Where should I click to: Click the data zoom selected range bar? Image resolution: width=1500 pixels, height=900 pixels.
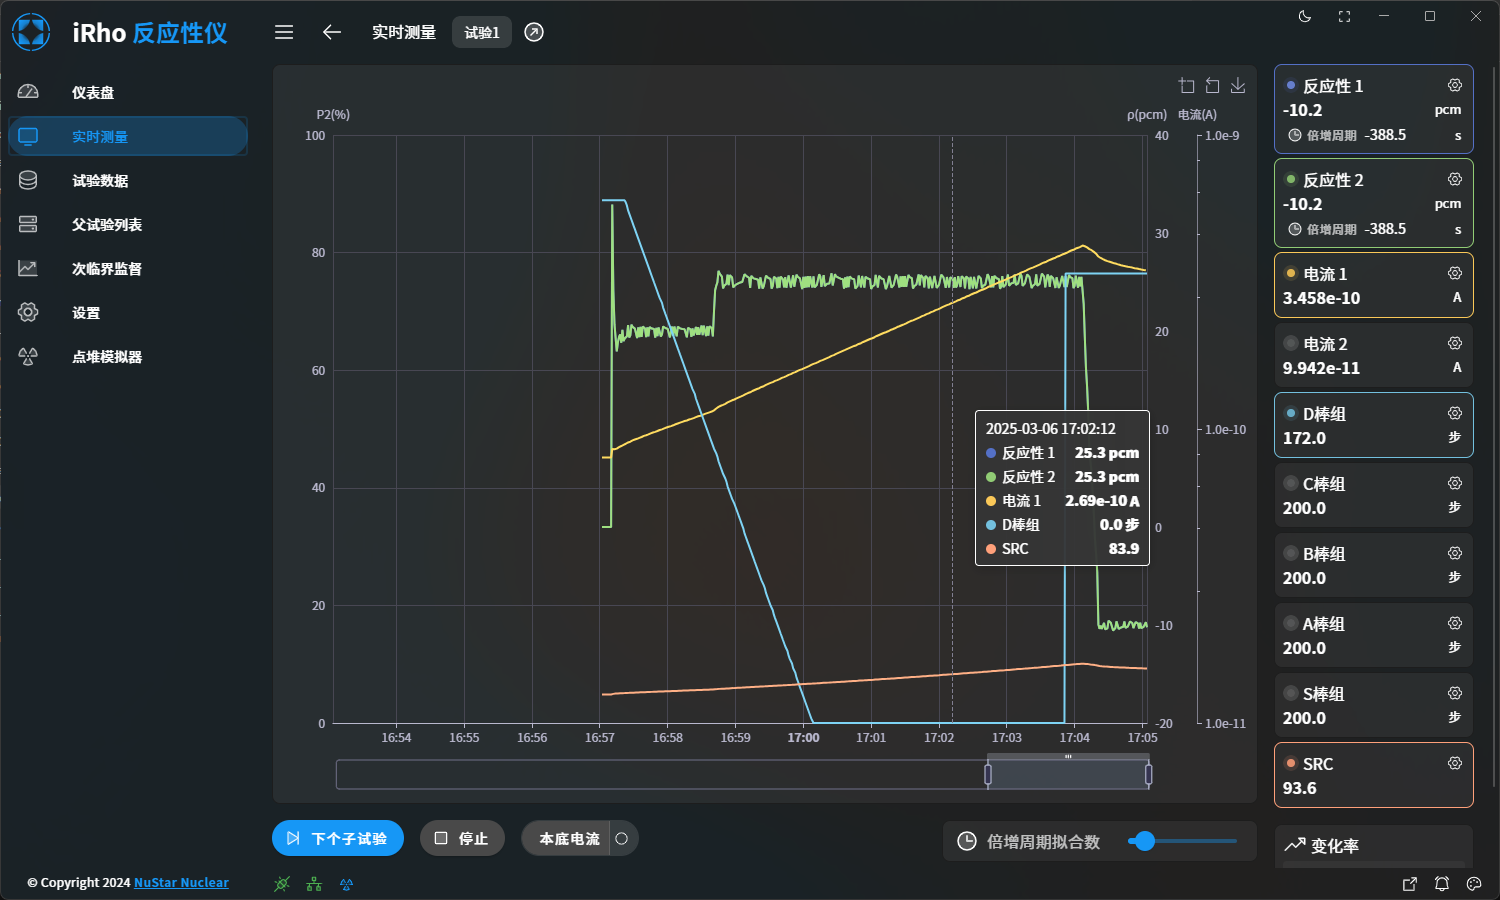1068,774
